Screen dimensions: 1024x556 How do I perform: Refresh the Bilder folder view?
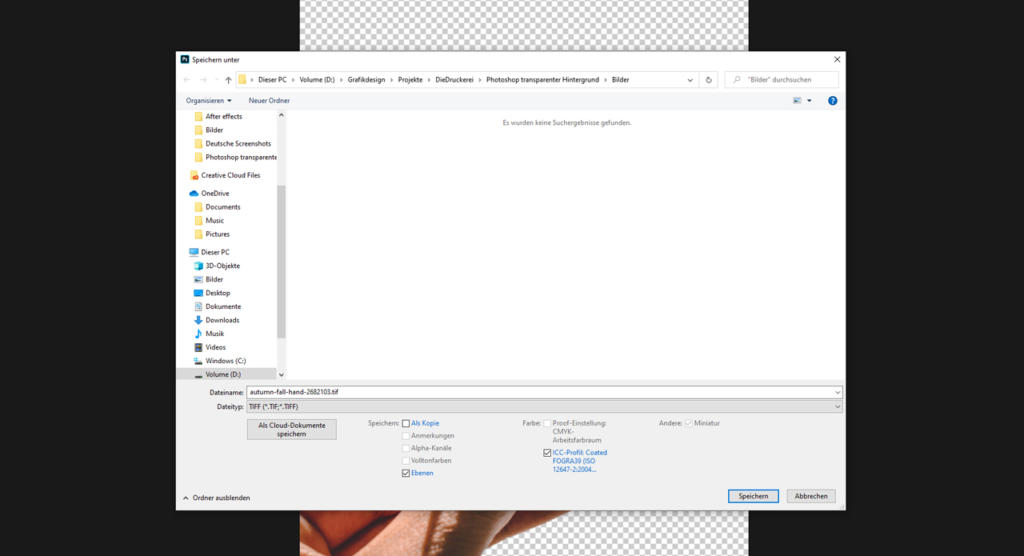pyautogui.click(x=708, y=80)
